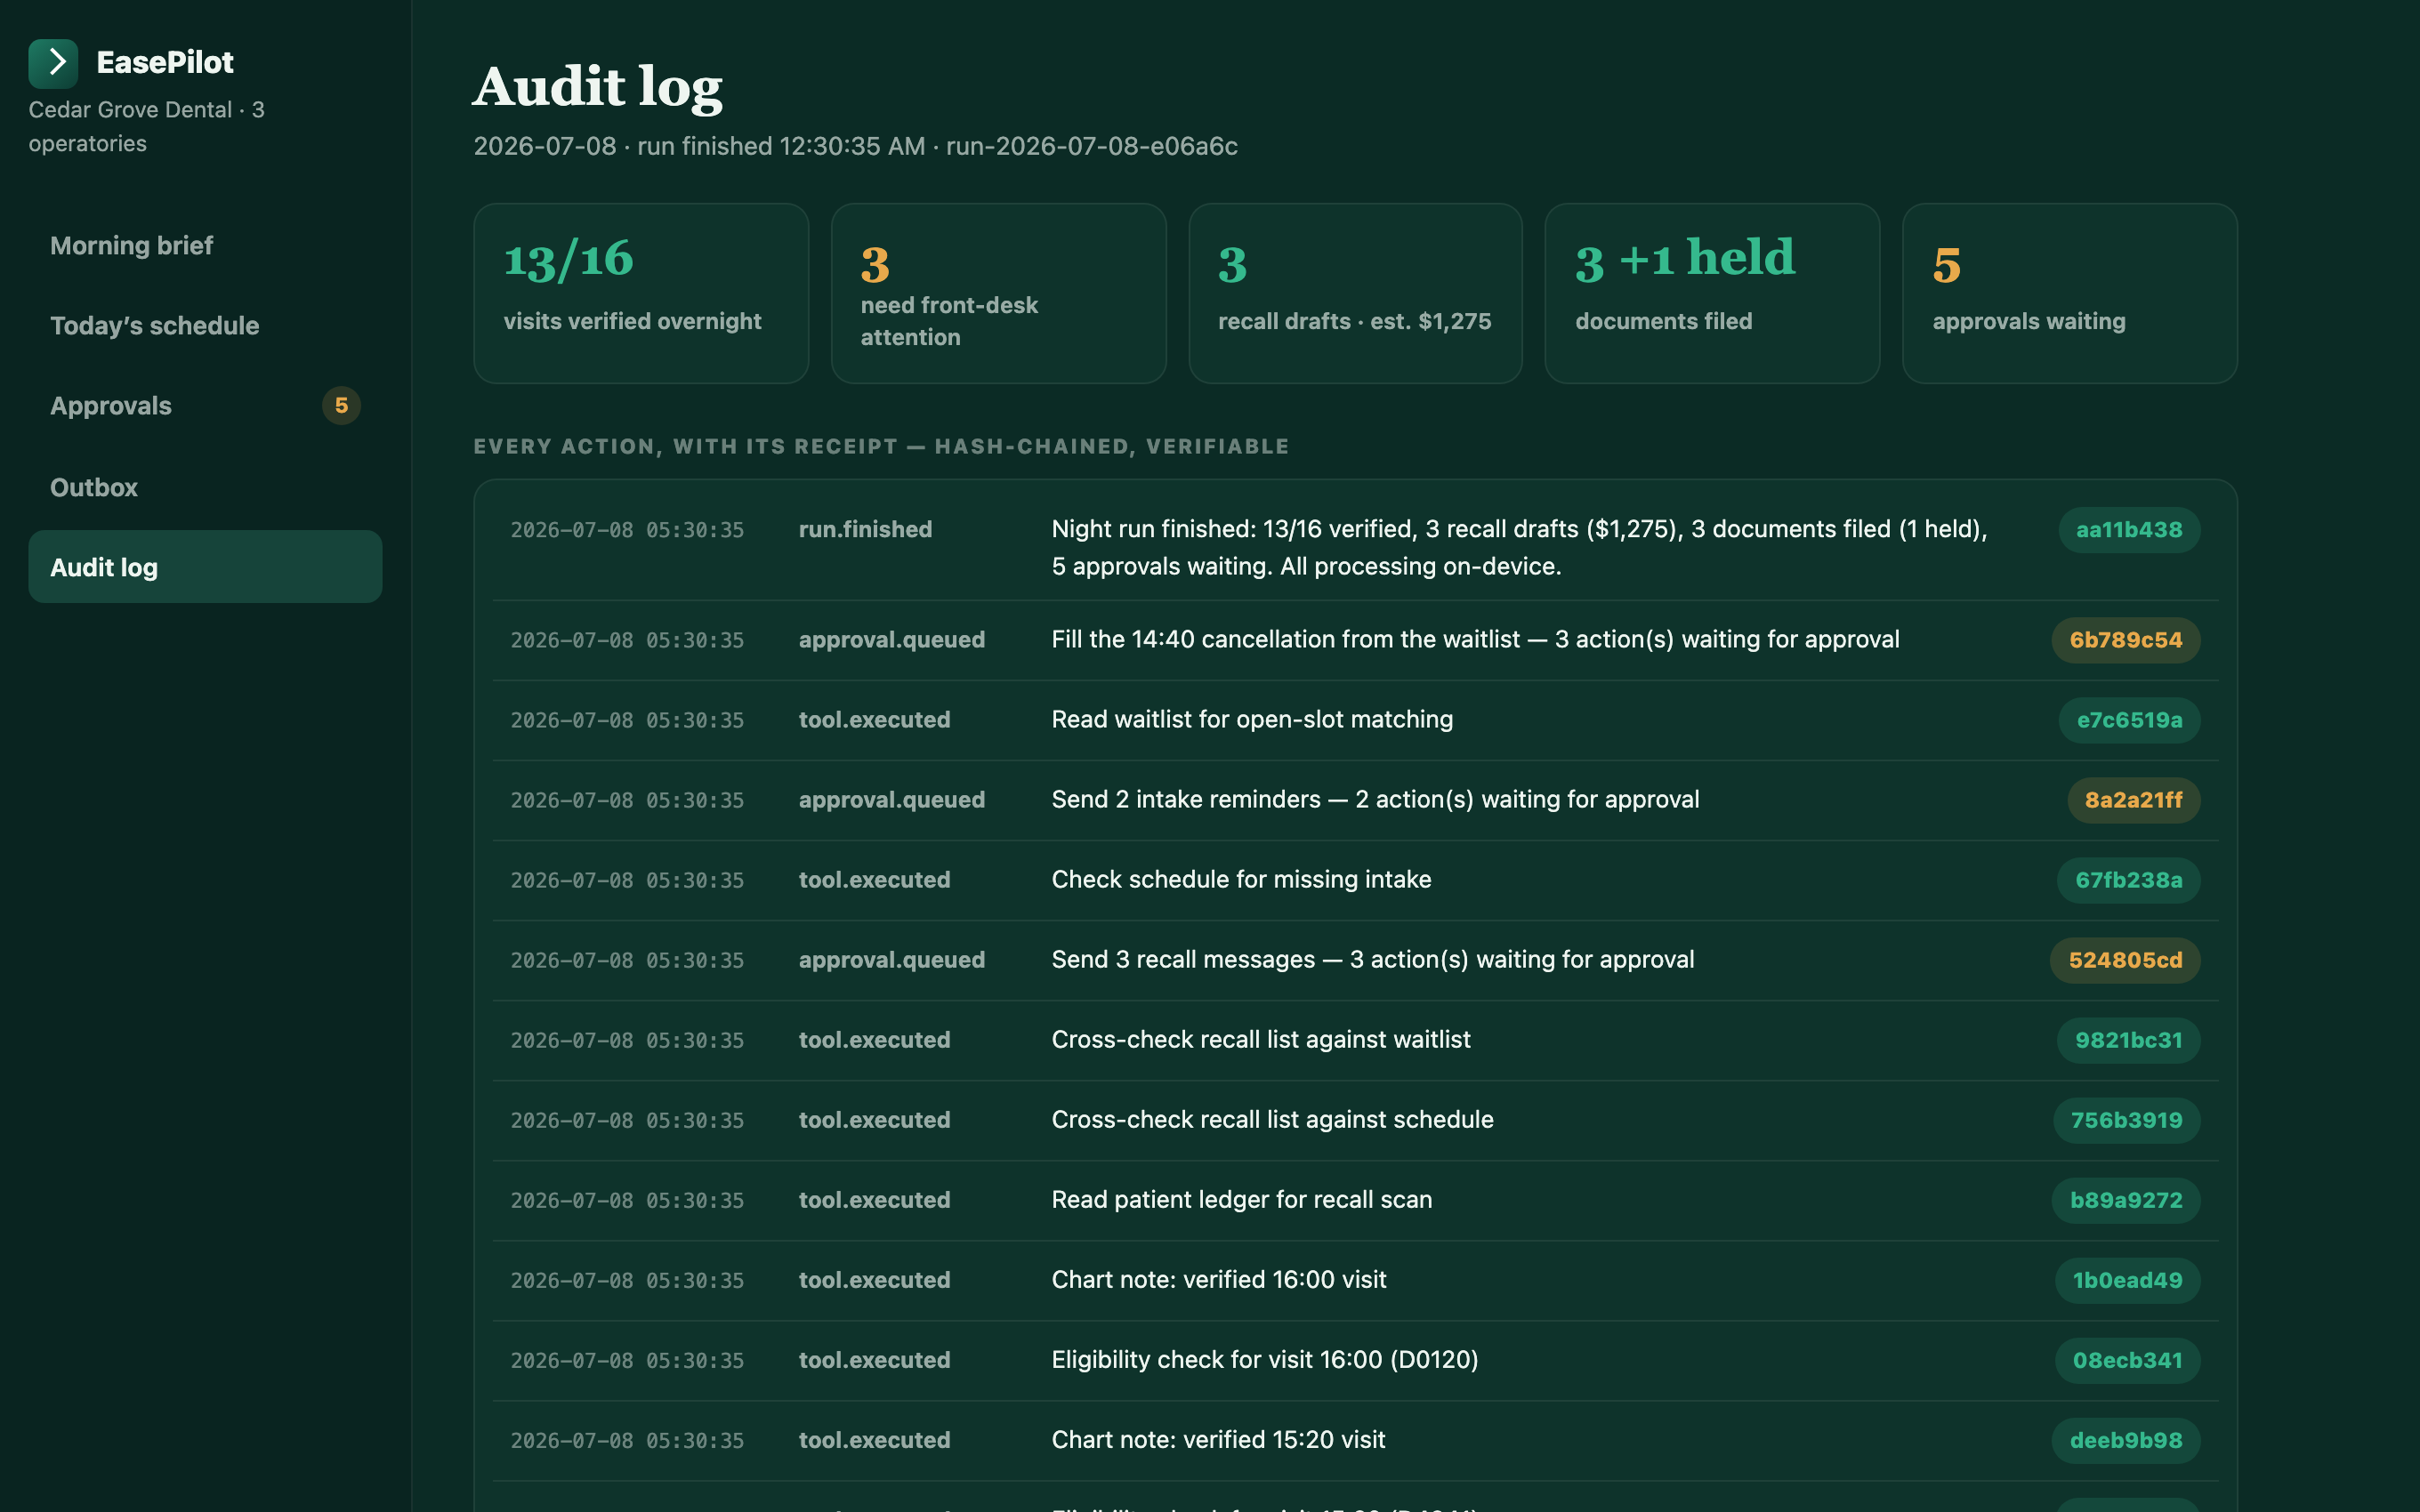The image size is (2420, 1512).
Task: Open the 3 +1 held documents filed card
Action: click(x=1712, y=293)
